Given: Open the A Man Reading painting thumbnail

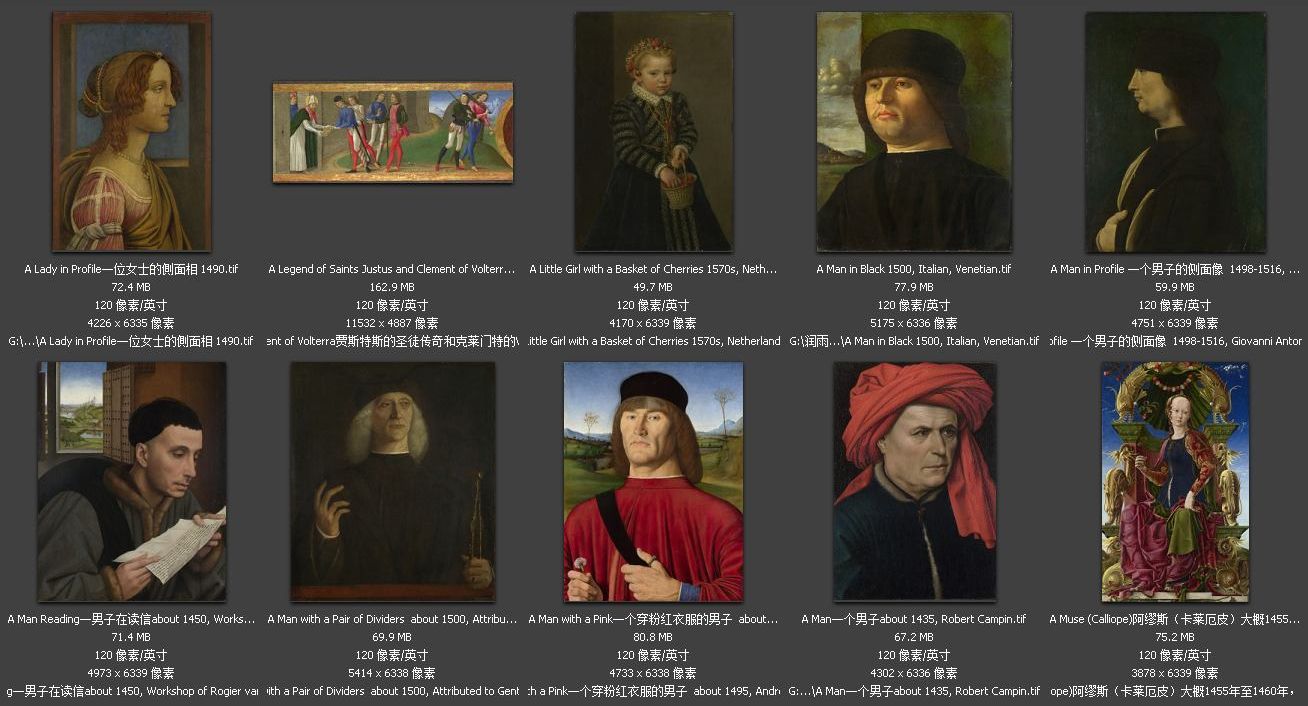Looking at the screenshot, I should 132,481.
